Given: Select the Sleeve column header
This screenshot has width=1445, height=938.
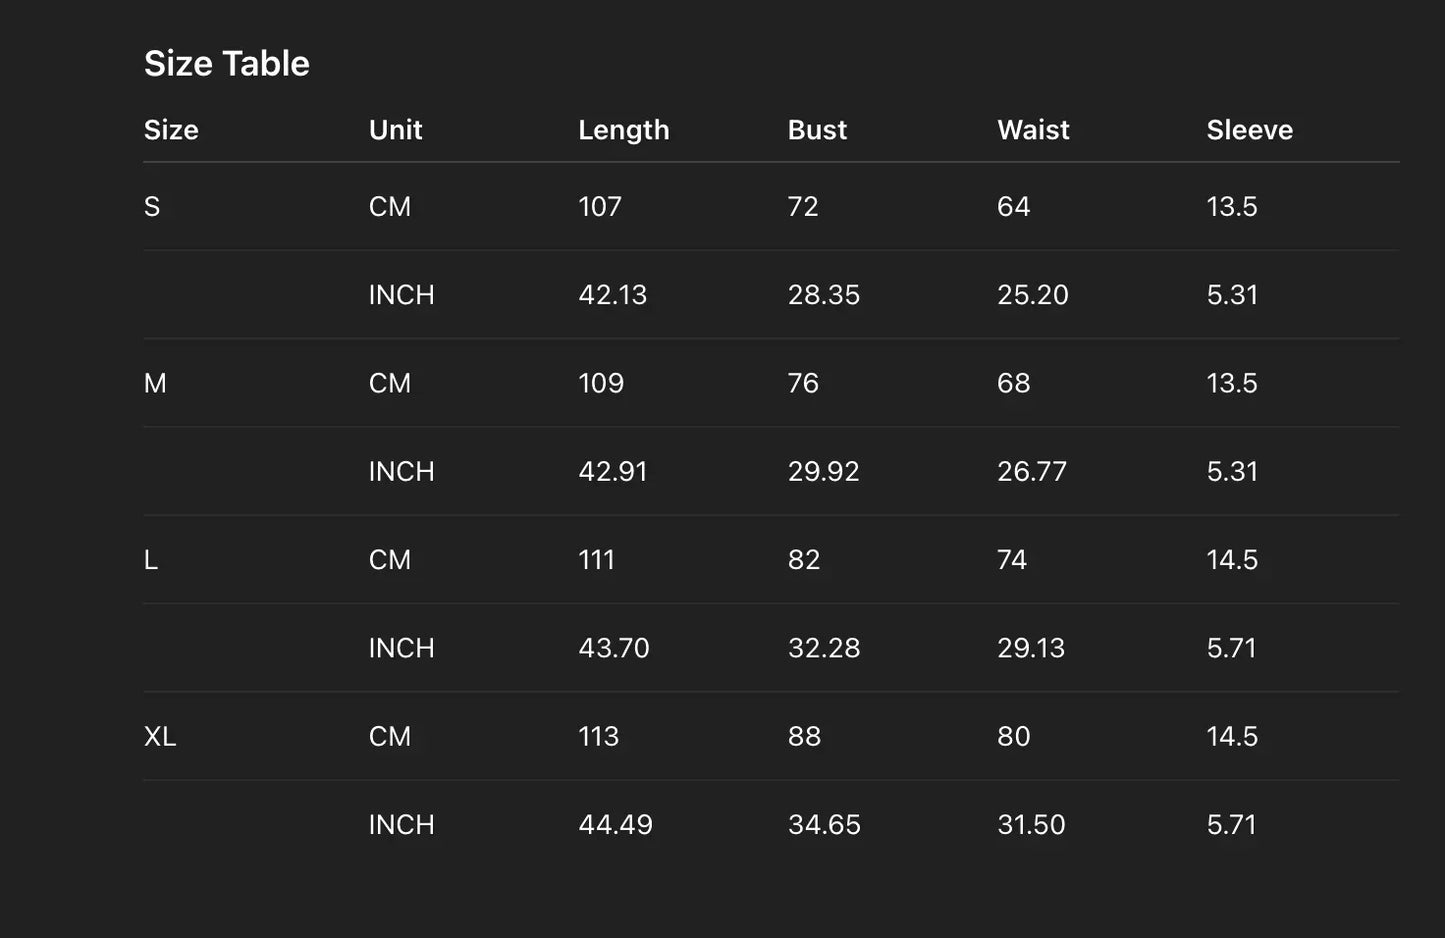Looking at the screenshot, I should (1249, 130).
